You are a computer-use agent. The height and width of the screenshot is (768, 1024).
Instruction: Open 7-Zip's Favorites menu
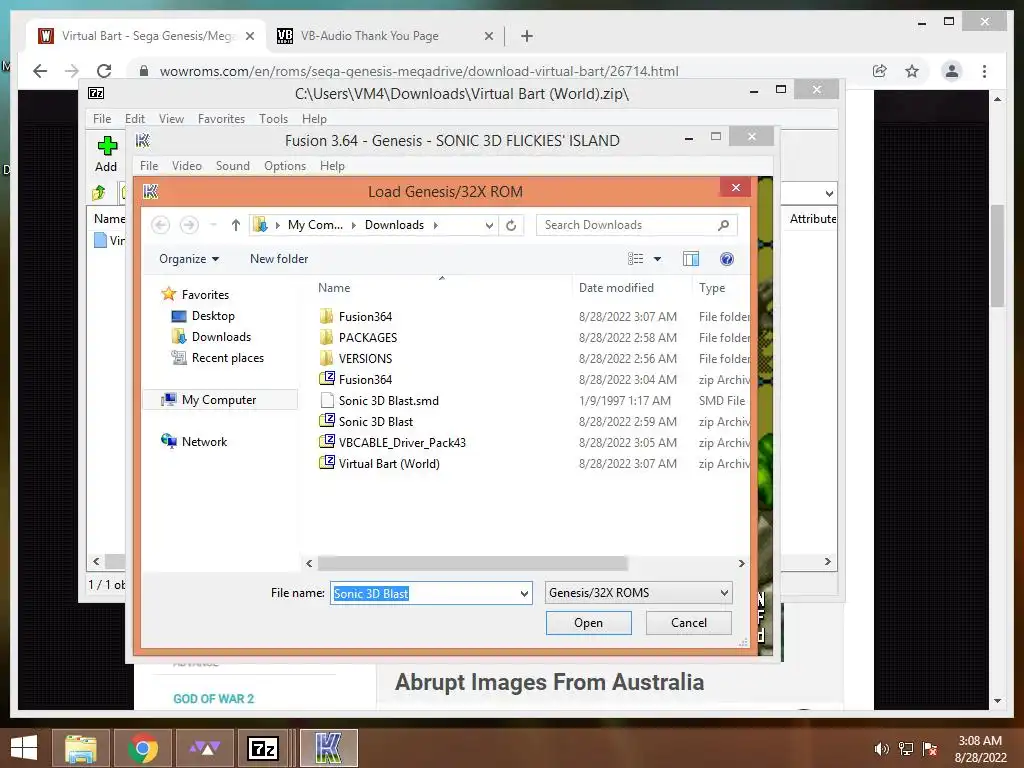coord(221,119)
